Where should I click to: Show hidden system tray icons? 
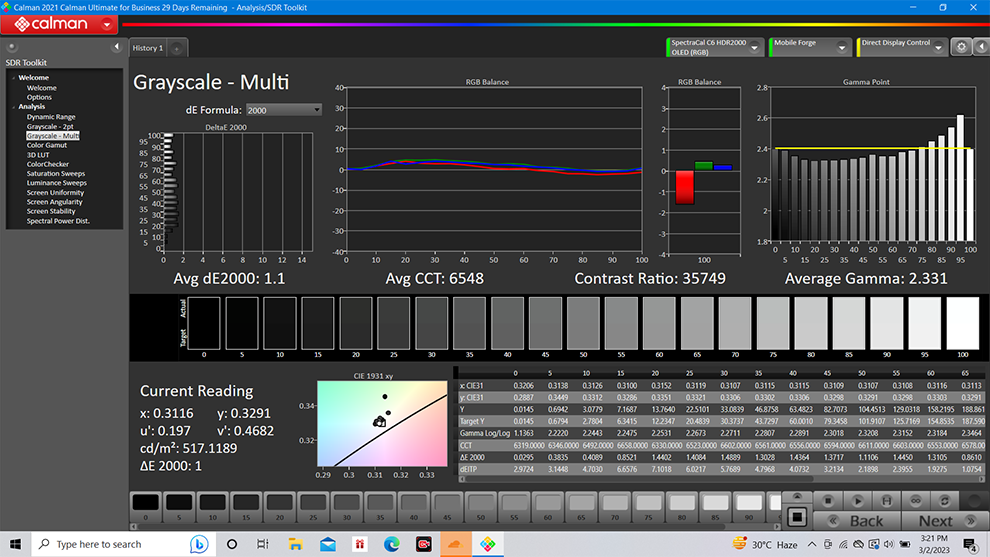click(812, 544)
